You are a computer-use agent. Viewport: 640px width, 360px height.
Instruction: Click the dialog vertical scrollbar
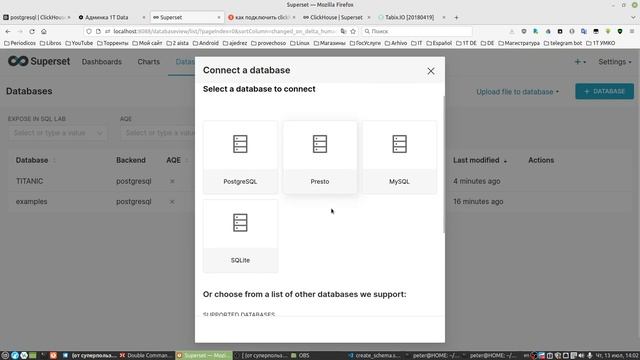(x=444, y=164)
